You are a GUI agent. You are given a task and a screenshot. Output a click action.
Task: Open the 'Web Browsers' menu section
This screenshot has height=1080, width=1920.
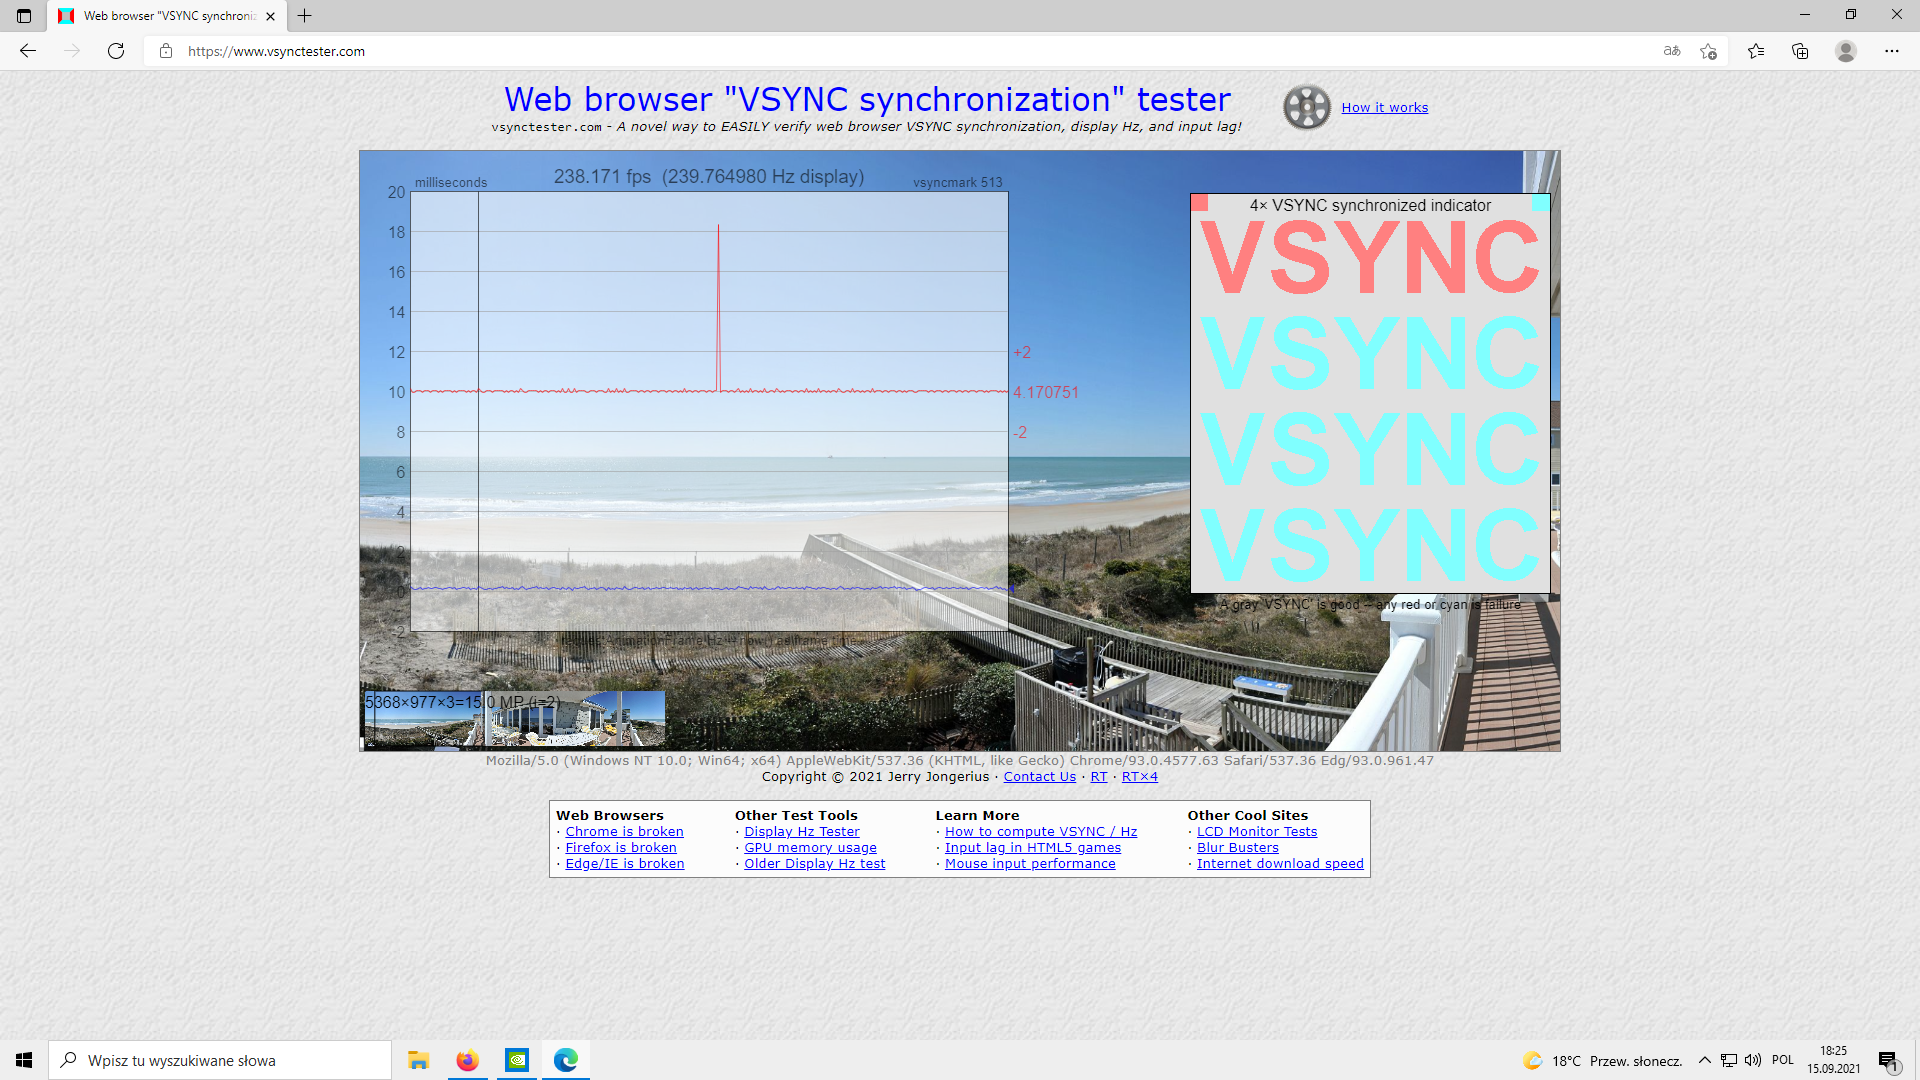tap(609, 814)
